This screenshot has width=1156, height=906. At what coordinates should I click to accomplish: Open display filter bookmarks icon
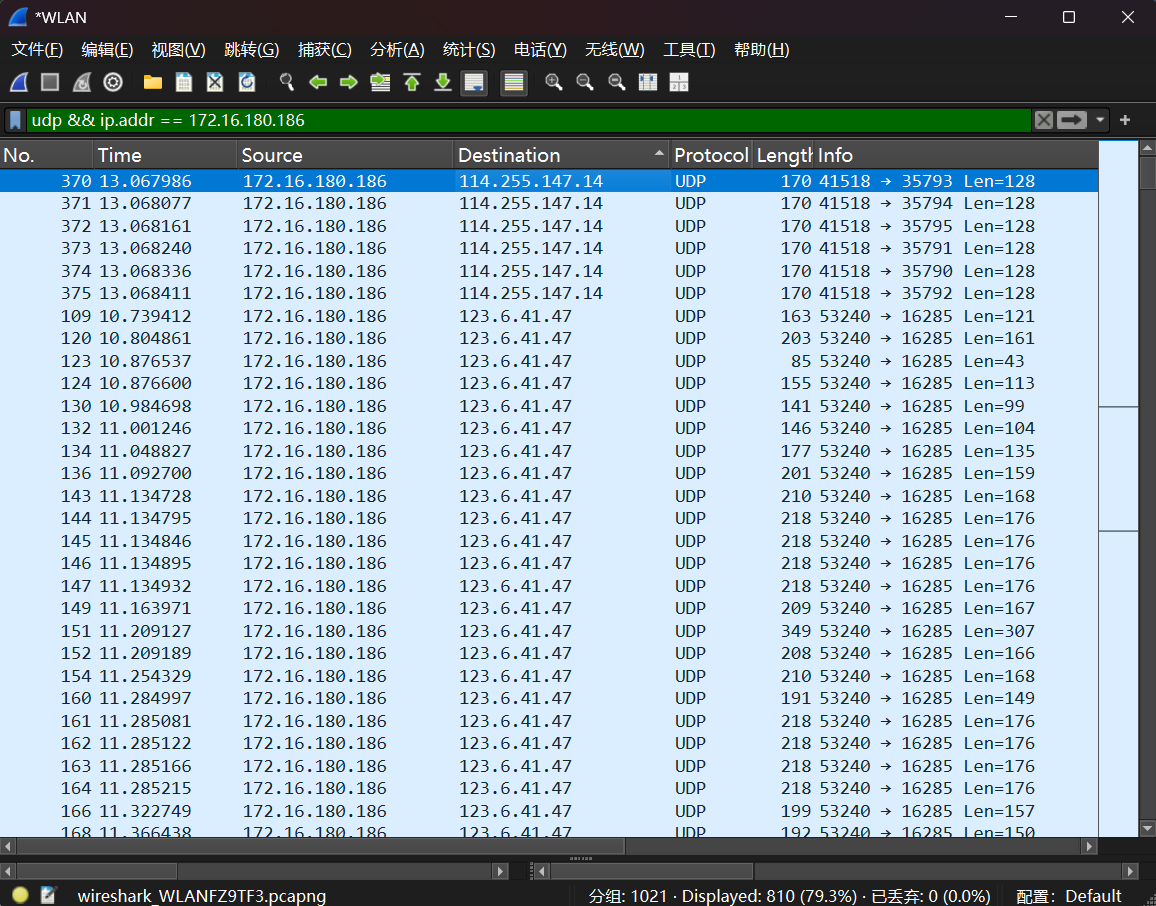15,120
